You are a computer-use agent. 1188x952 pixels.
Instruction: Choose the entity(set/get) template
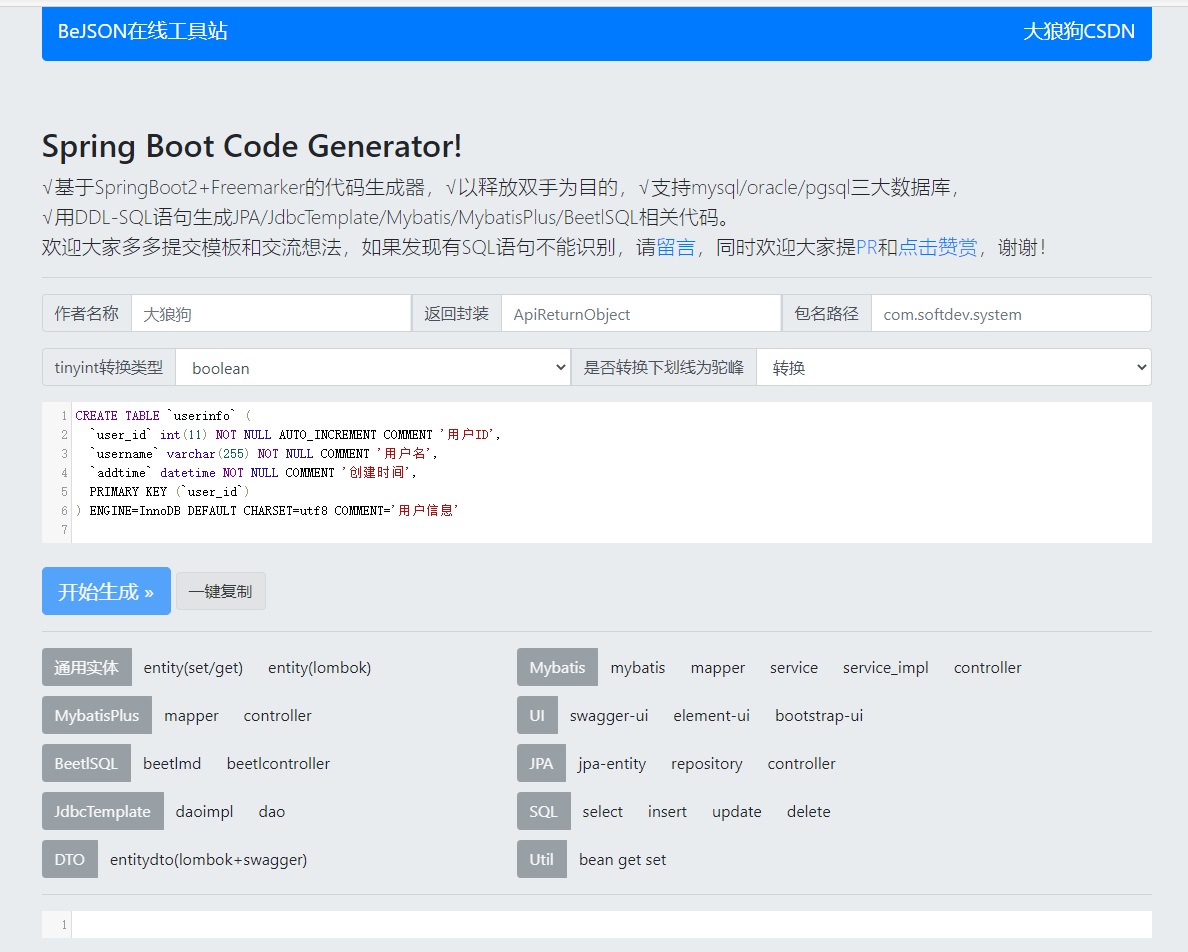[193, 668]
